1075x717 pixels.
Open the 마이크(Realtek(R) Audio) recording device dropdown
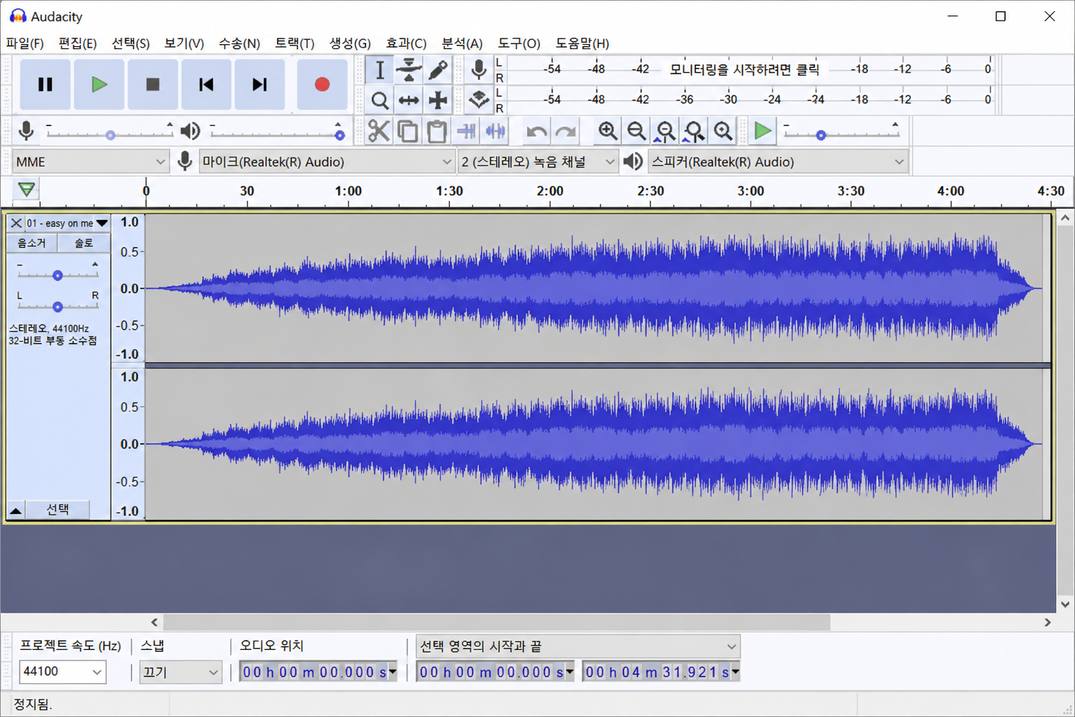(x=326, y=162)
